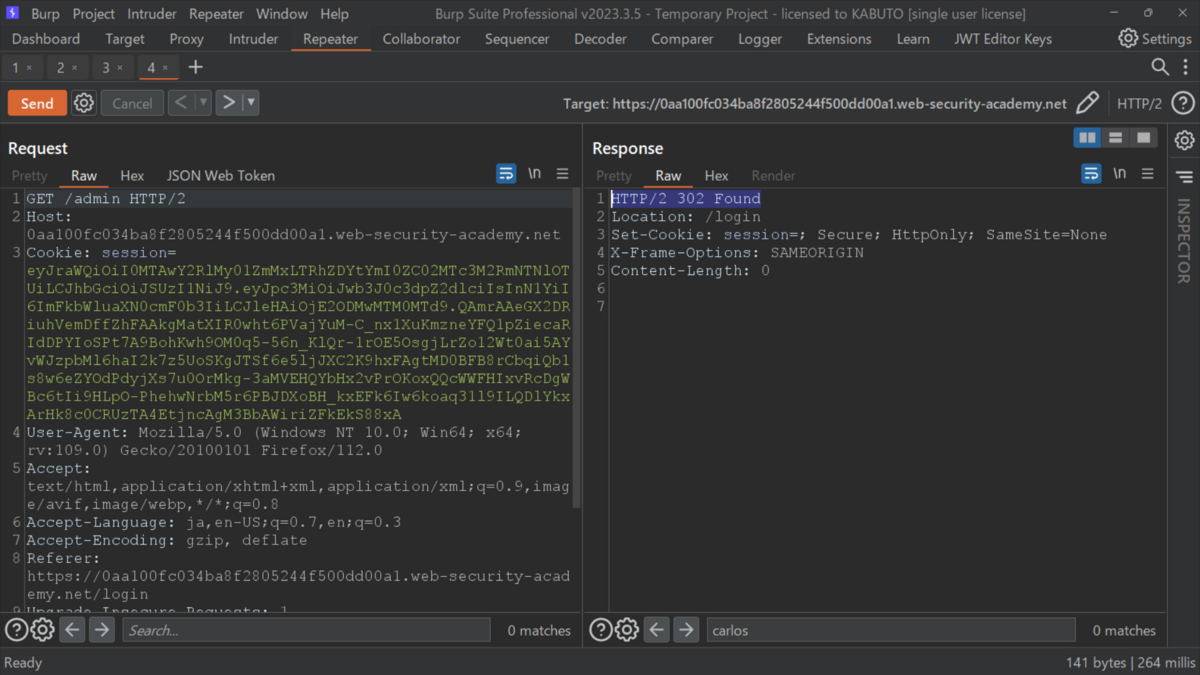The width and height of the screenshot is (1200, 675).
Task: Open search settings gear below Response viewer
Action: 626,630
